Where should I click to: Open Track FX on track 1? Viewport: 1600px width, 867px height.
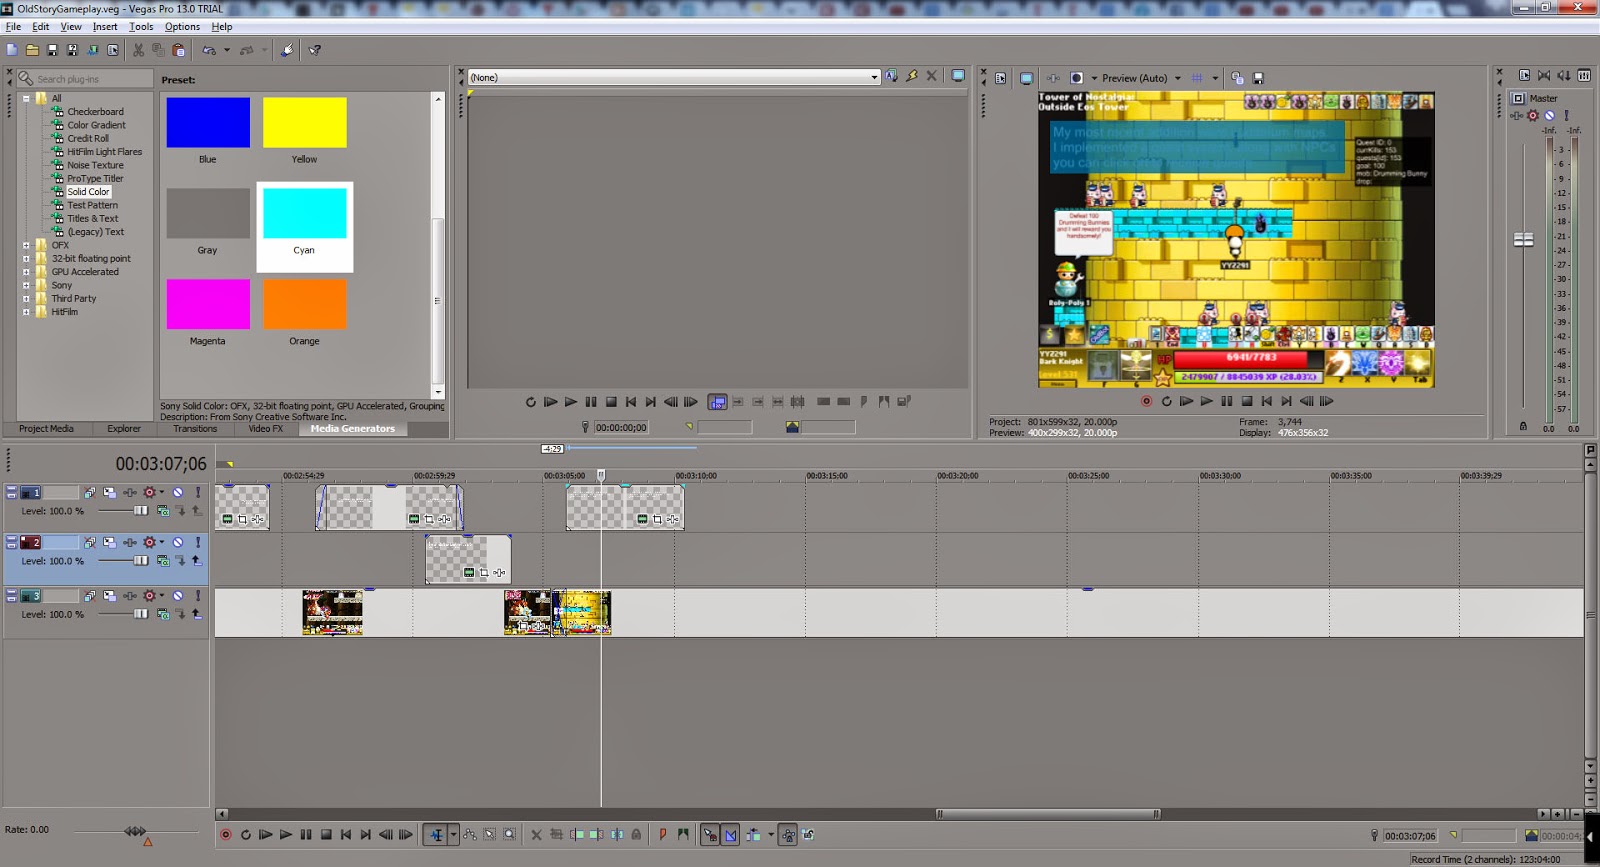[x=150, y=492]
